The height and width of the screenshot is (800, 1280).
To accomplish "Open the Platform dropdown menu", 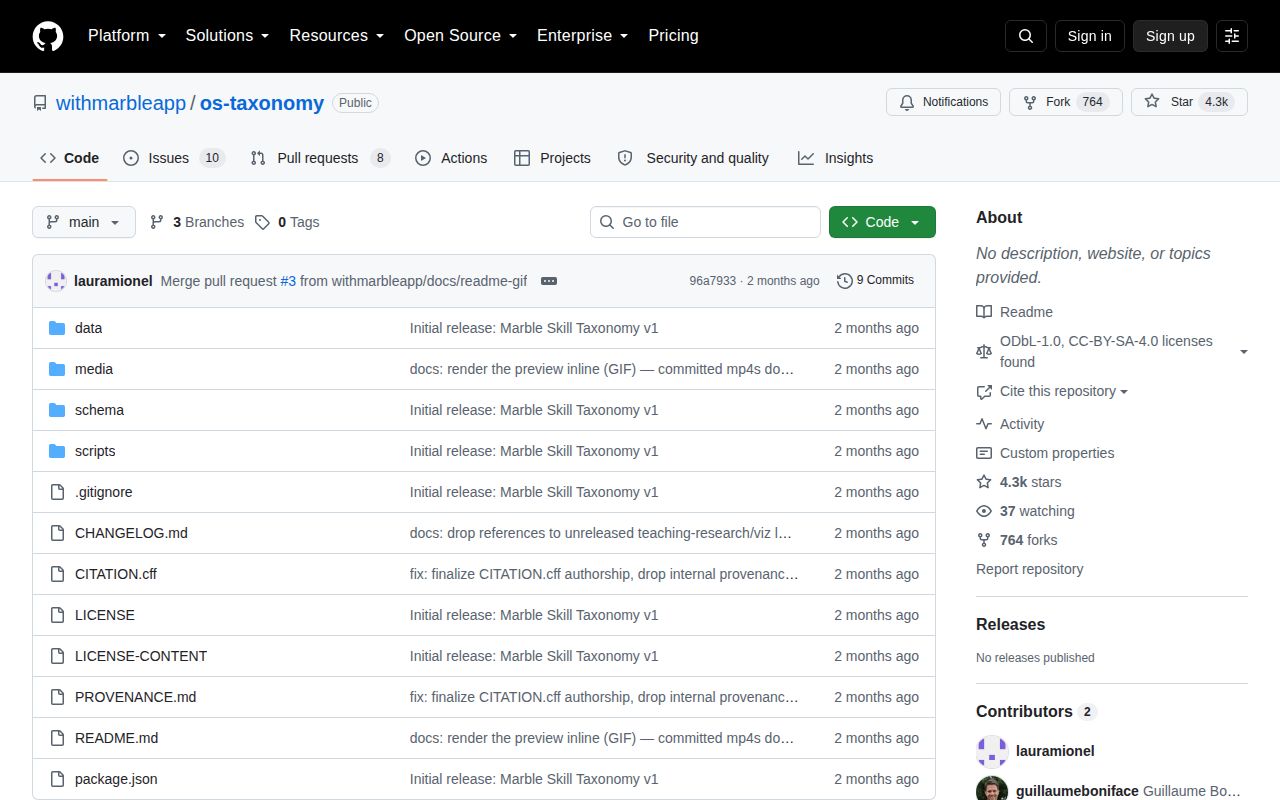I will [x=128, y=36].
